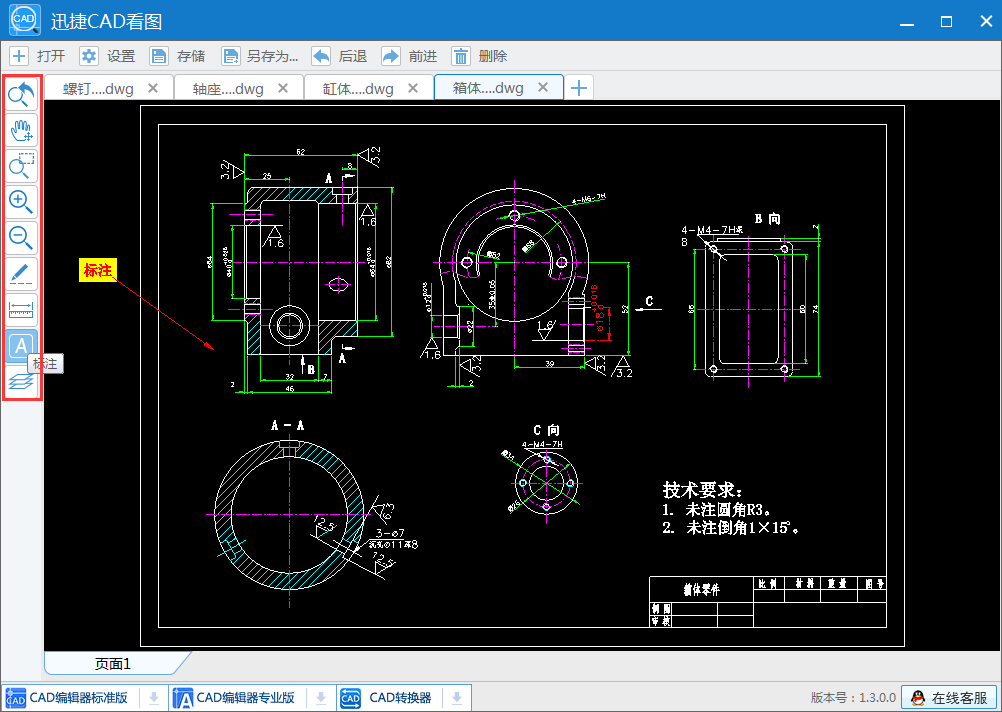This screenshot has width=1002, height=712.
Task: Click the text 未注圆角R3 in drawing
Action: [x=728, y=510]
